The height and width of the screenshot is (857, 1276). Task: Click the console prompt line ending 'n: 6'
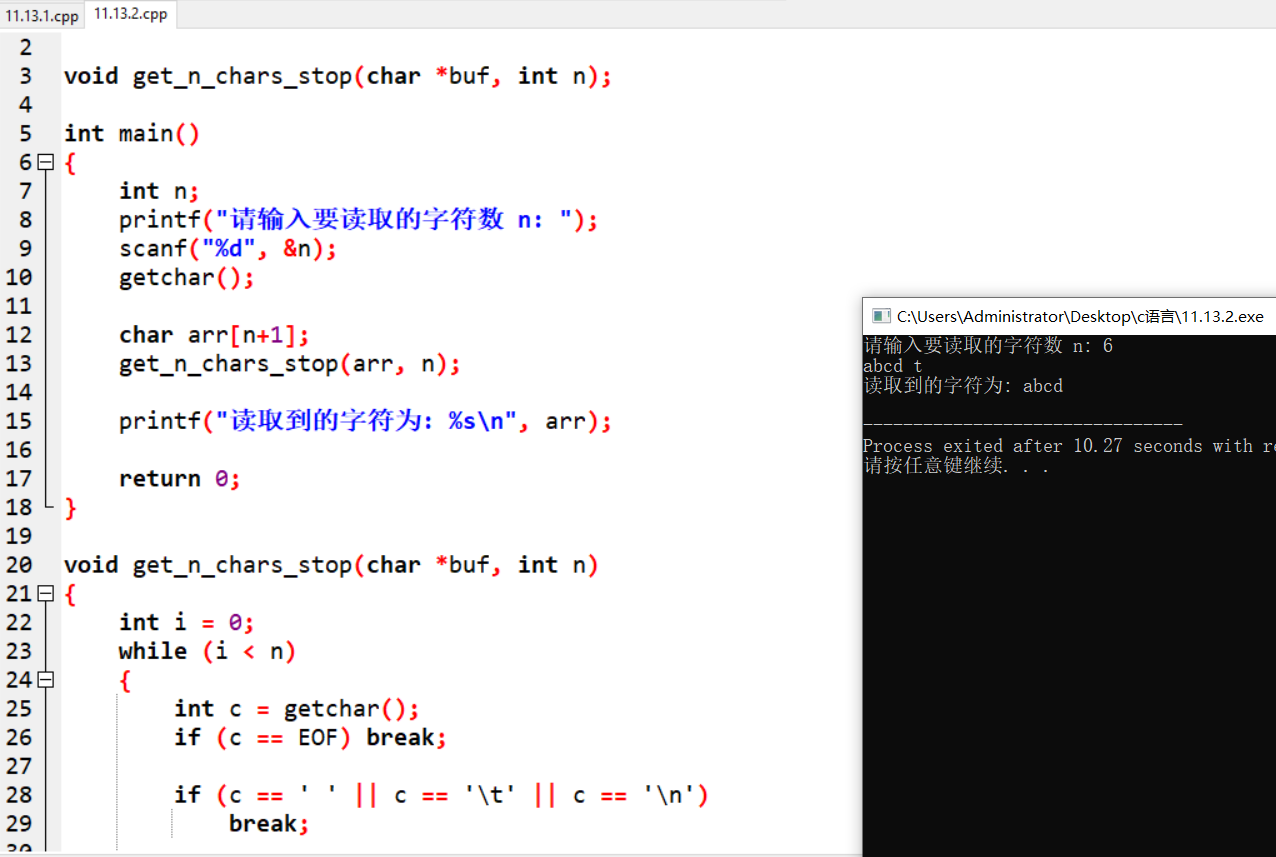click(988, 346)
